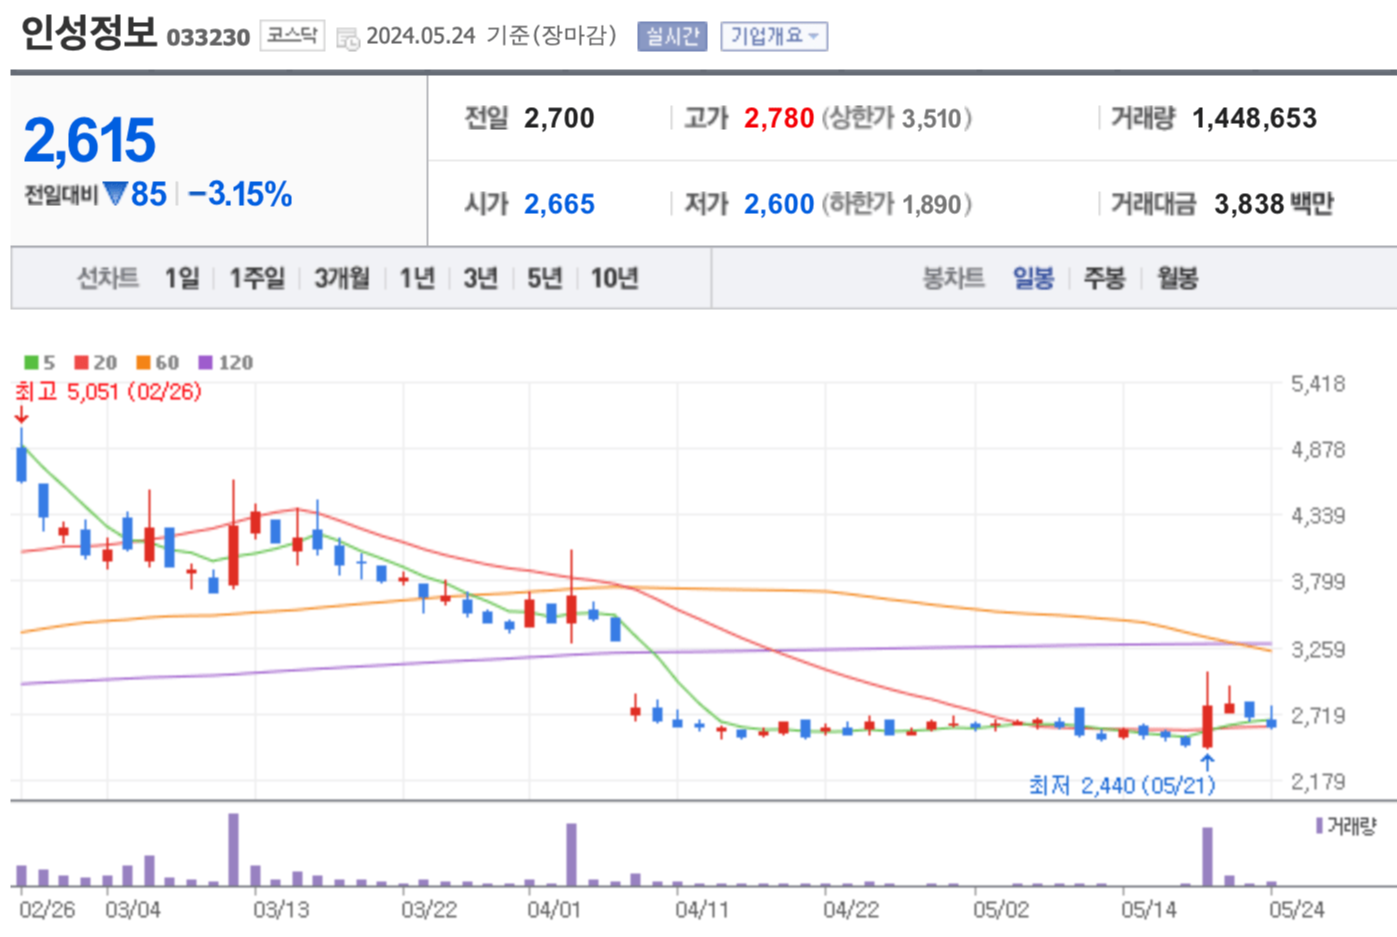Select the 1일 line chart tab

(182, 278)
